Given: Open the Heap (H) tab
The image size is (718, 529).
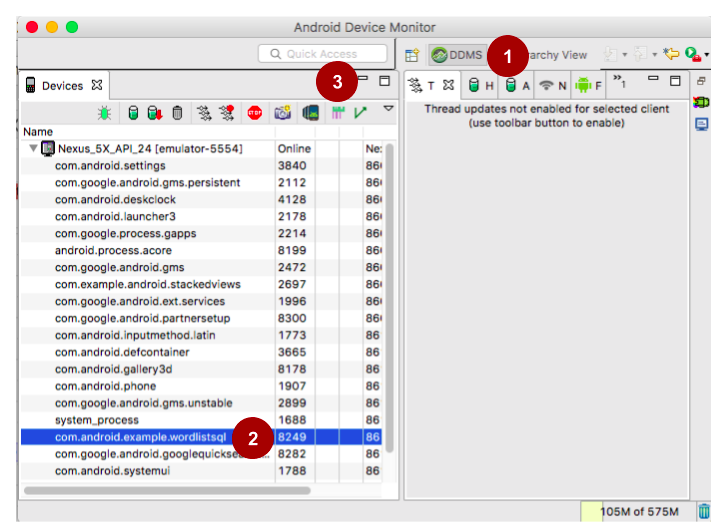Looking at the screenshot, I should (481, 85).
